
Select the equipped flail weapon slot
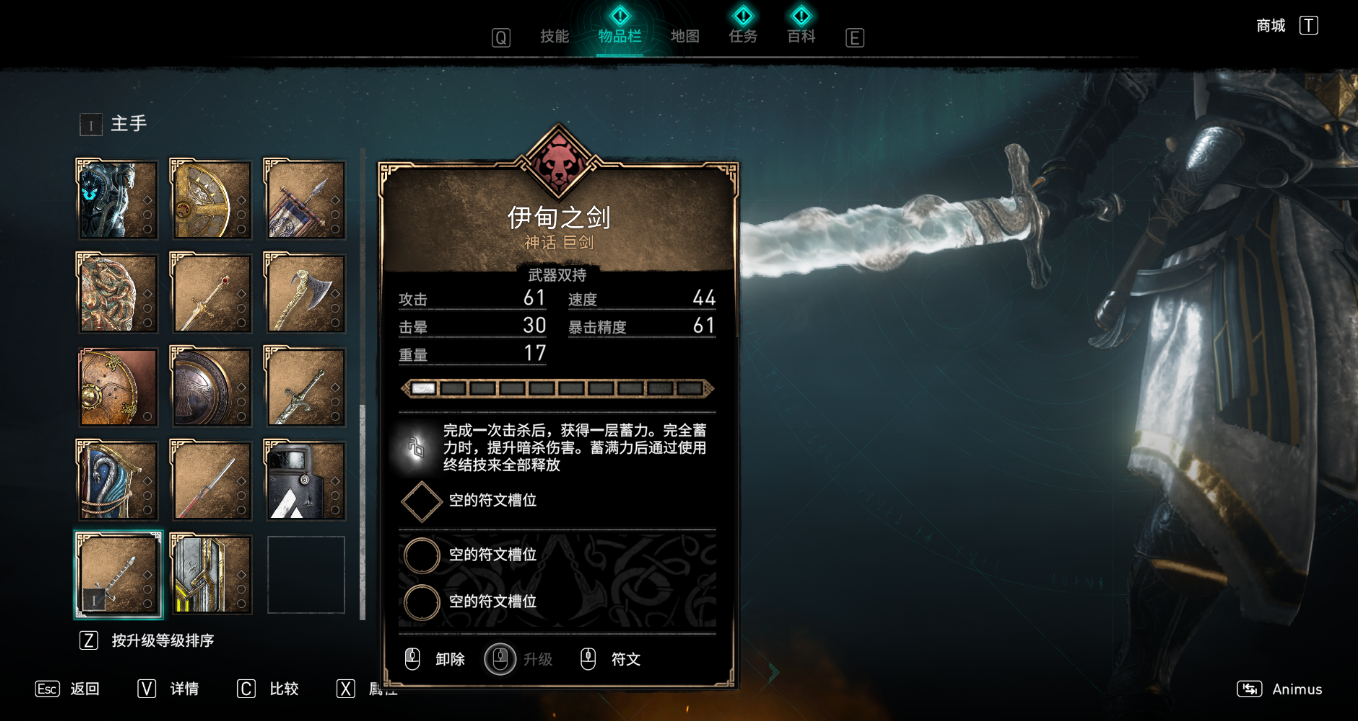coord(117,575)
